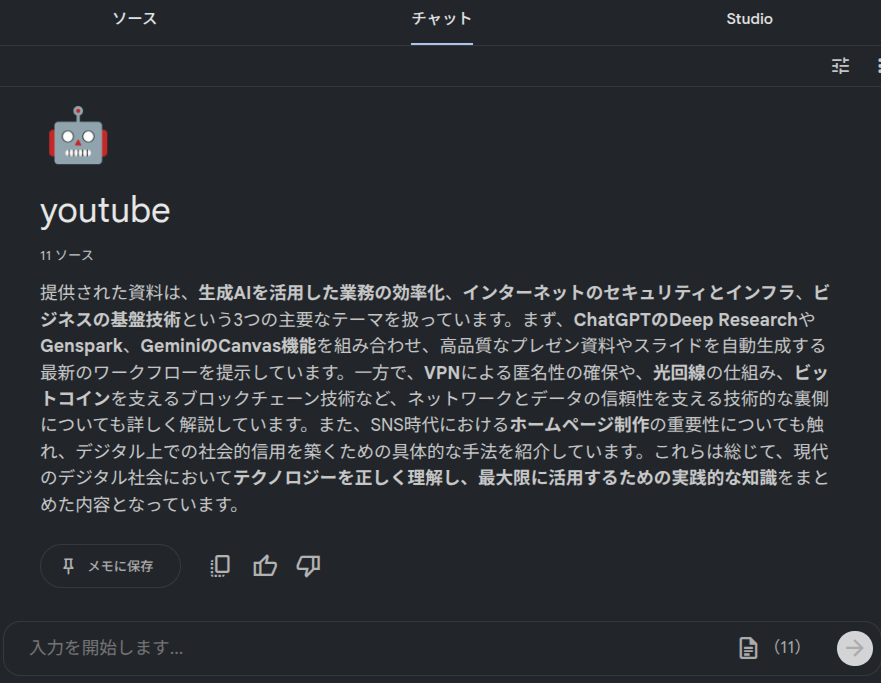
Task: Send the message with the arrow icon
Action: (854, 648)
